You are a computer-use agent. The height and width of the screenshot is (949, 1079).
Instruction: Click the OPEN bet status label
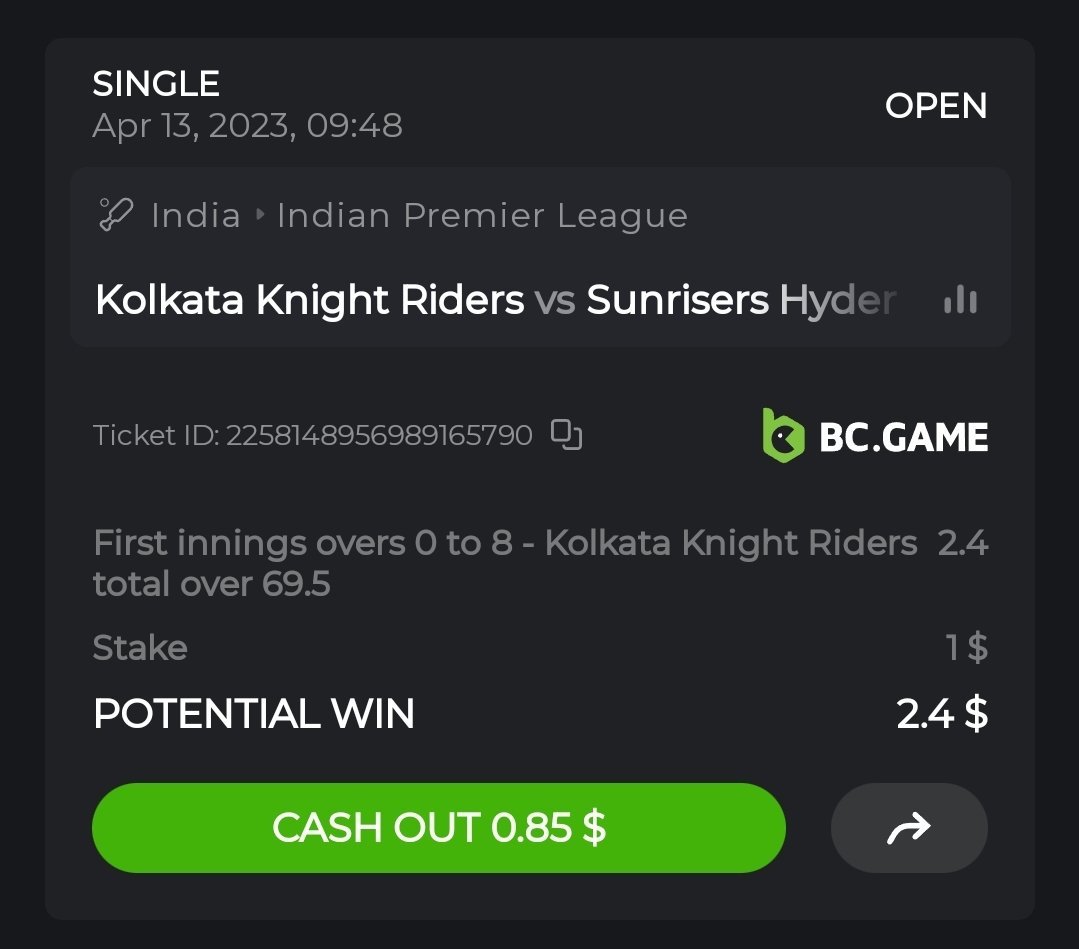[x=936, y=105]
